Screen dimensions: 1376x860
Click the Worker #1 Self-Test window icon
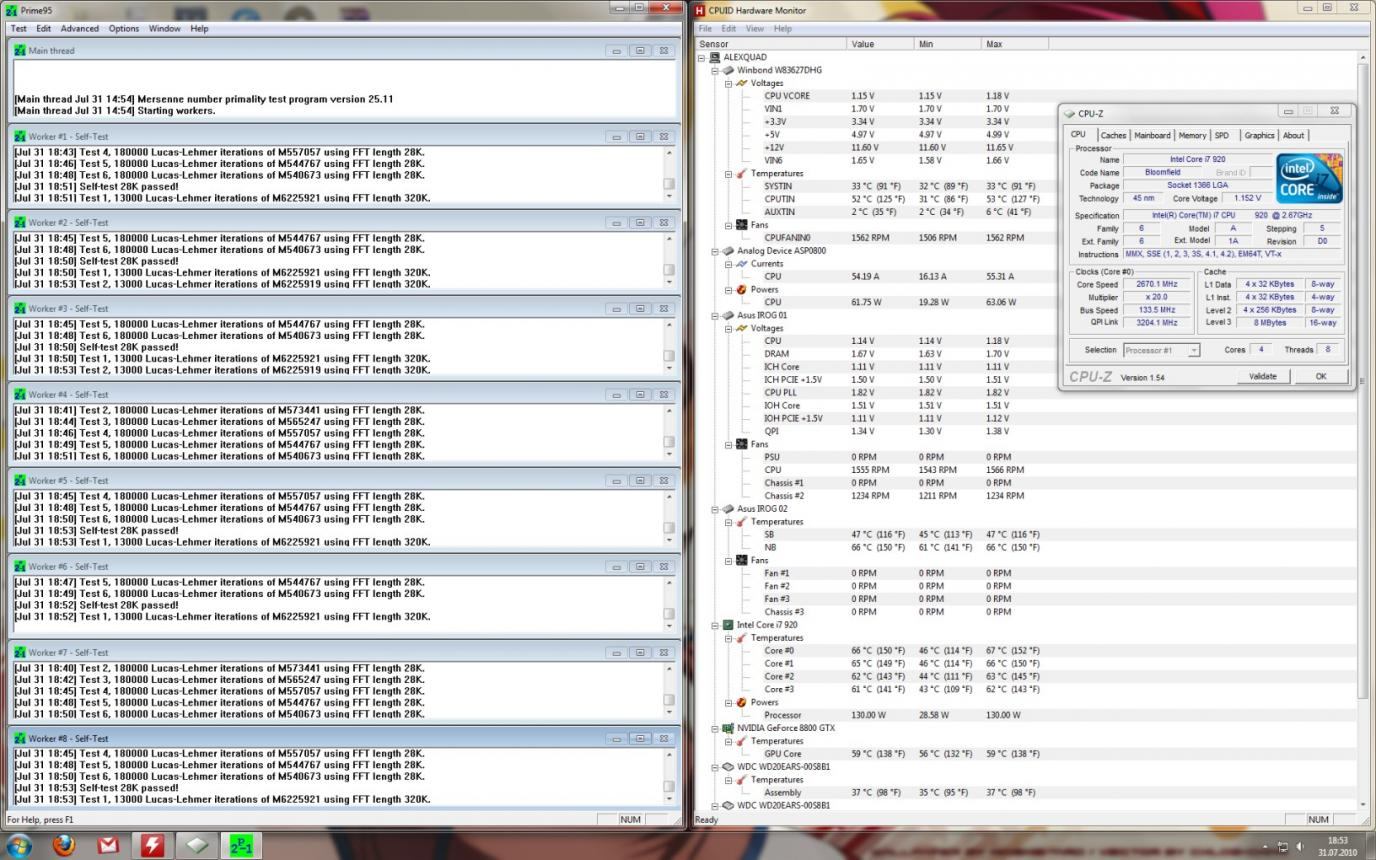(x=20, y=136)
